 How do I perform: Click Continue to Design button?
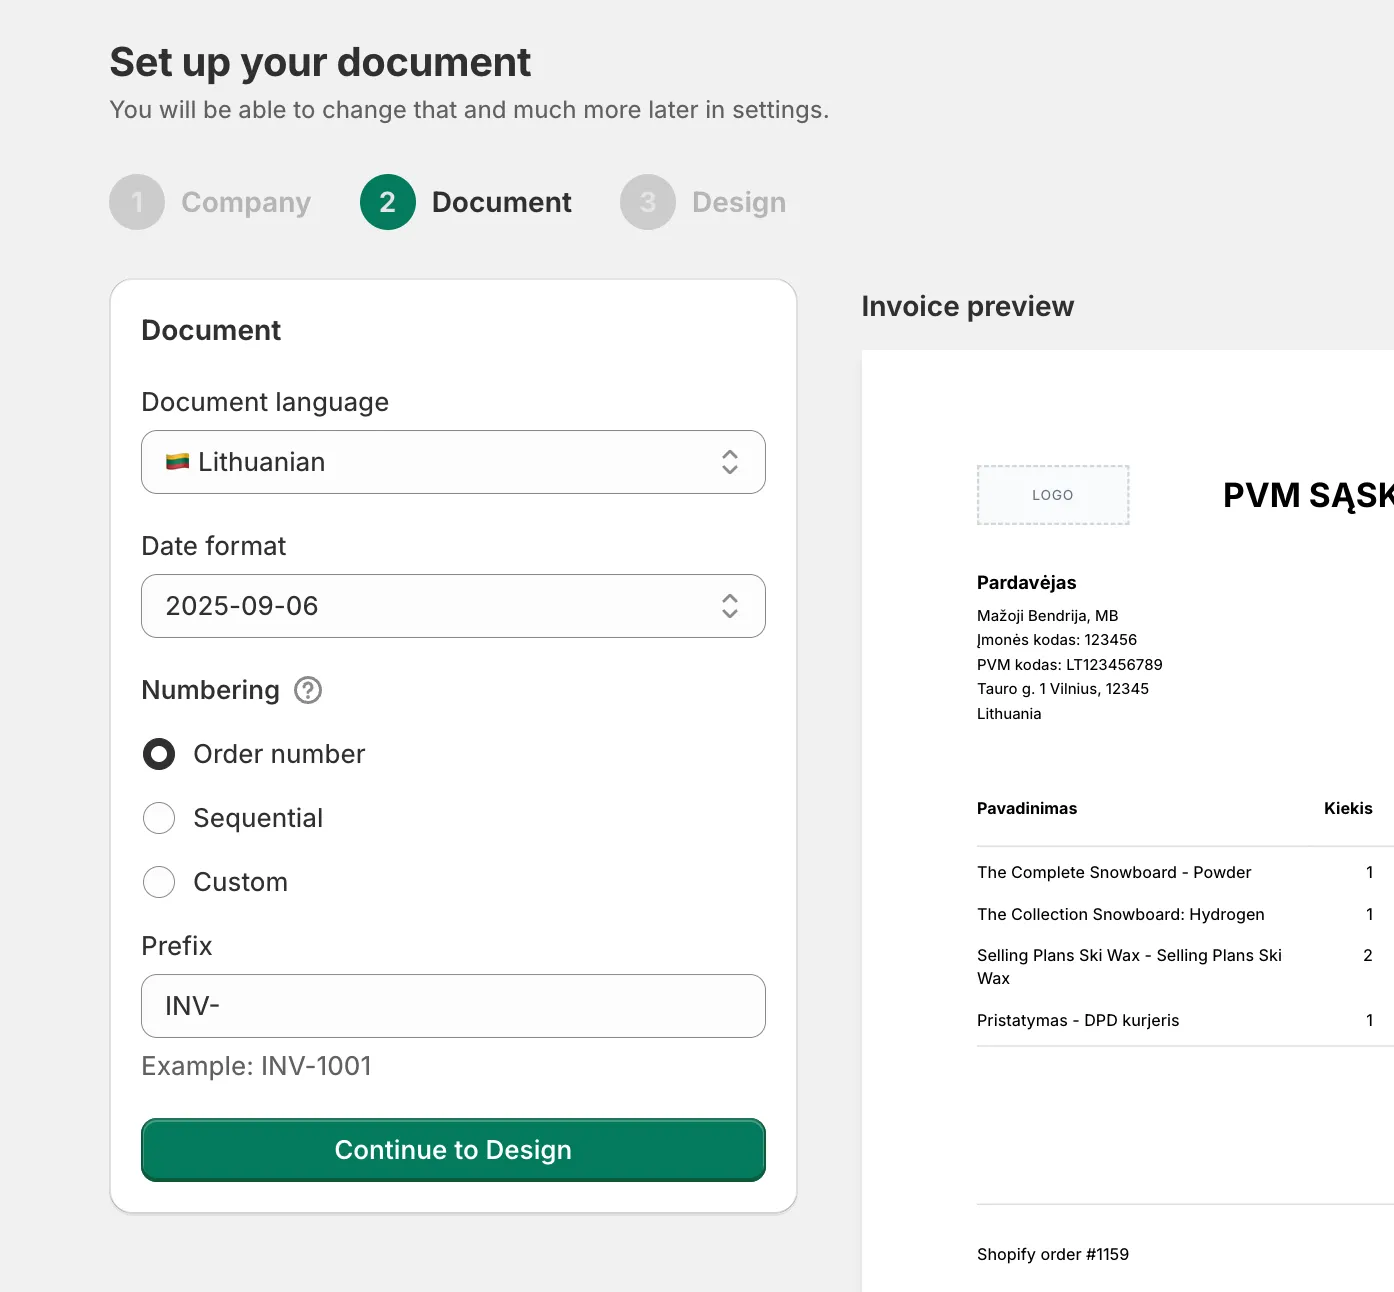[x=453, y=1150]
